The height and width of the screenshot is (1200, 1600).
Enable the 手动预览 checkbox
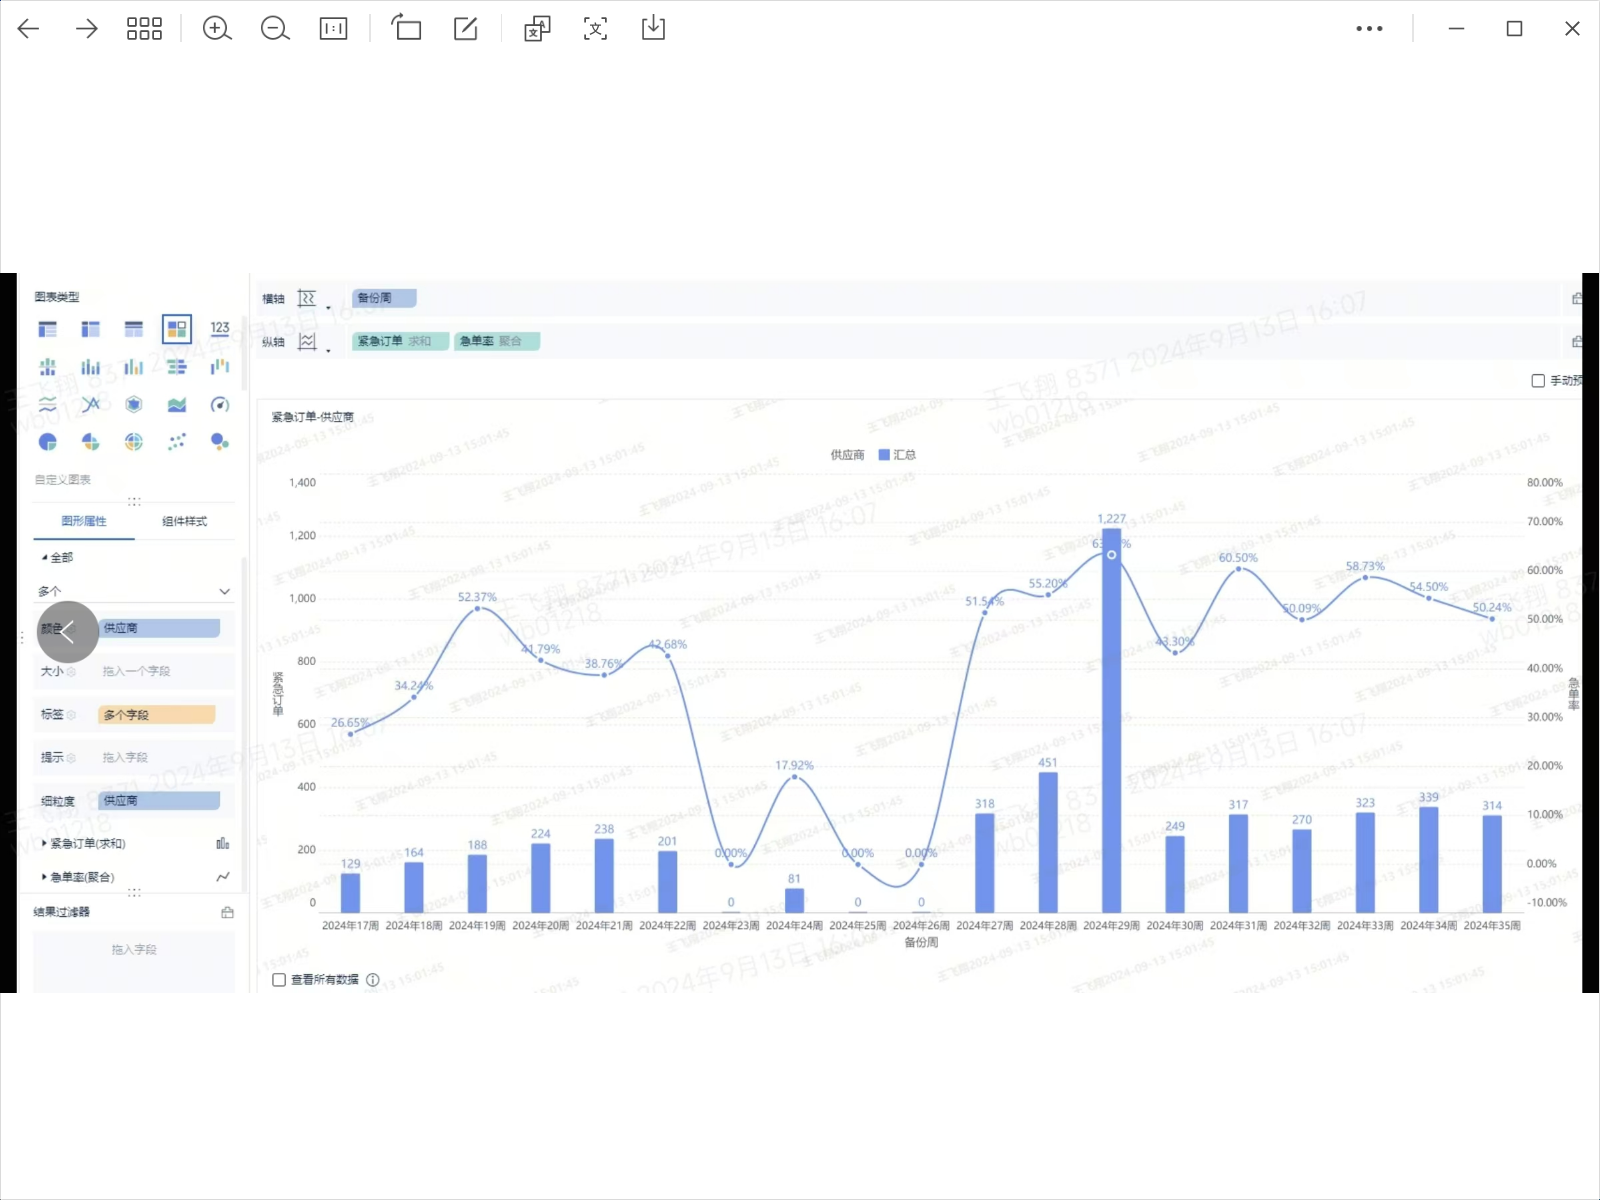[x=1538, y=381]
